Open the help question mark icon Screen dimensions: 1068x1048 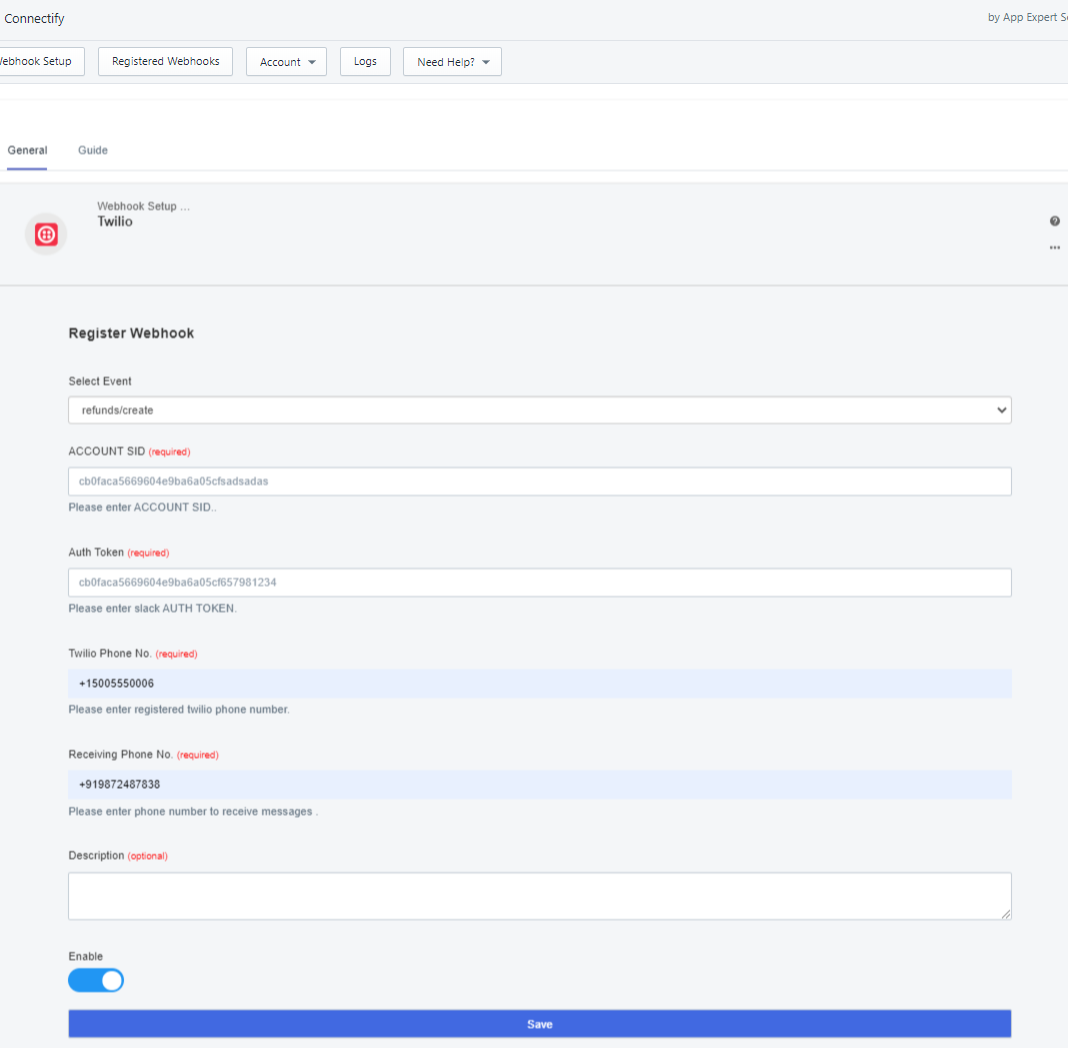pos(1054,221)
